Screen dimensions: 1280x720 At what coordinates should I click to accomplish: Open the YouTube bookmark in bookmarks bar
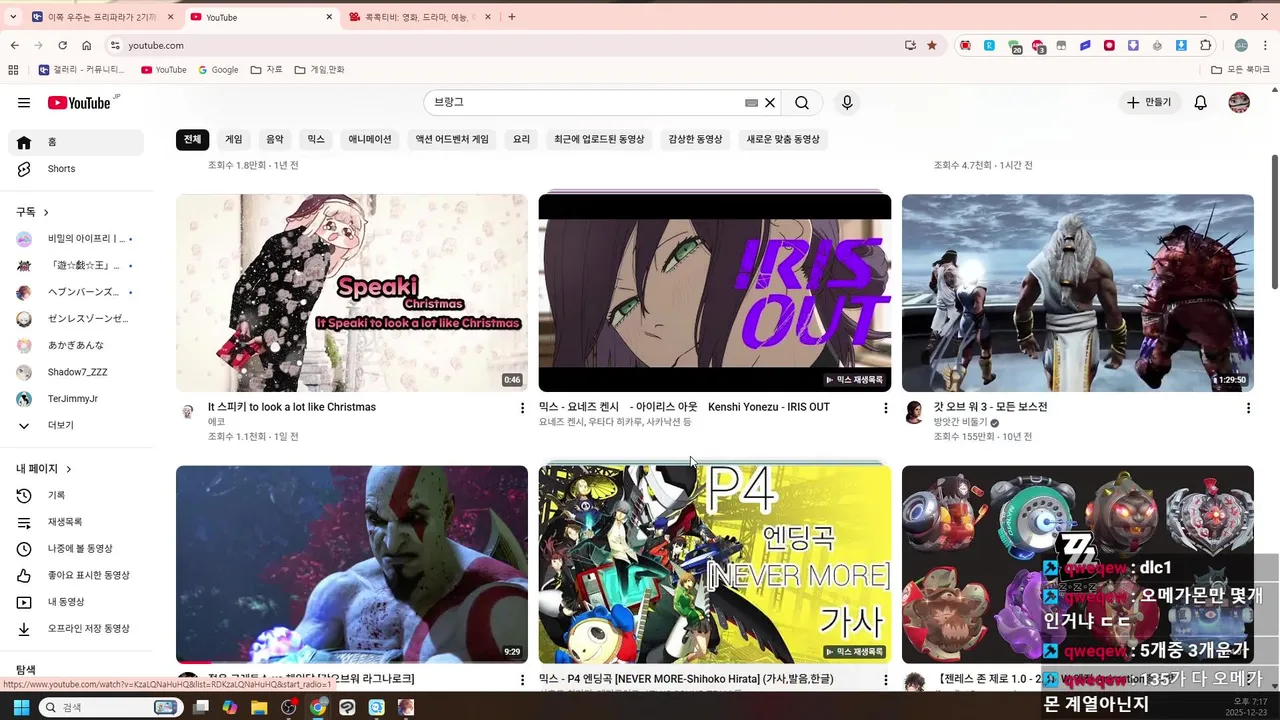(164, 70)
